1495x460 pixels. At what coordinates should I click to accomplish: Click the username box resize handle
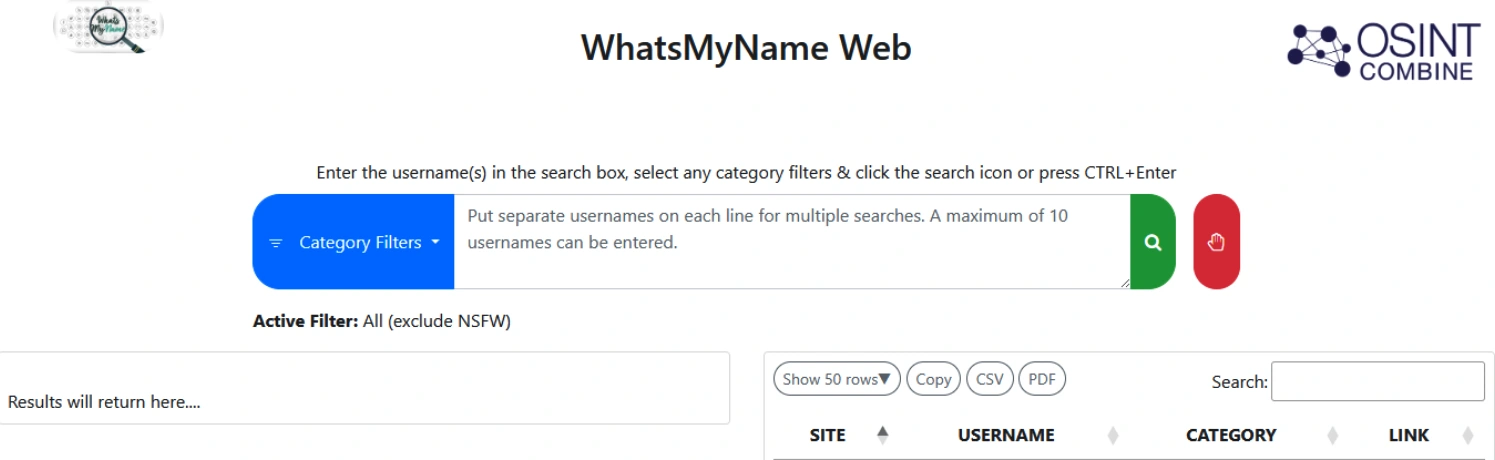1124,283
